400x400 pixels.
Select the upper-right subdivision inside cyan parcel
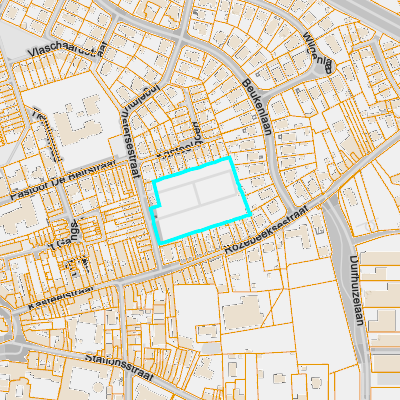217,187
